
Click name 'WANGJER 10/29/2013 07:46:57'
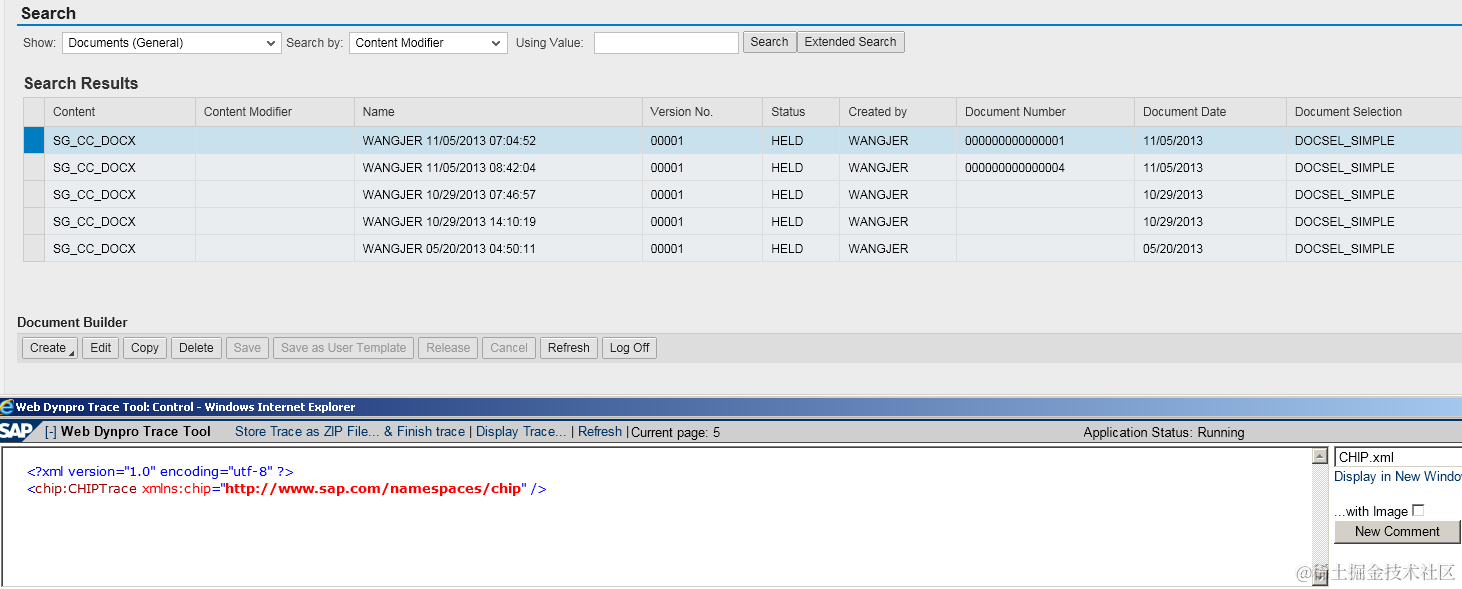(449, 195)
